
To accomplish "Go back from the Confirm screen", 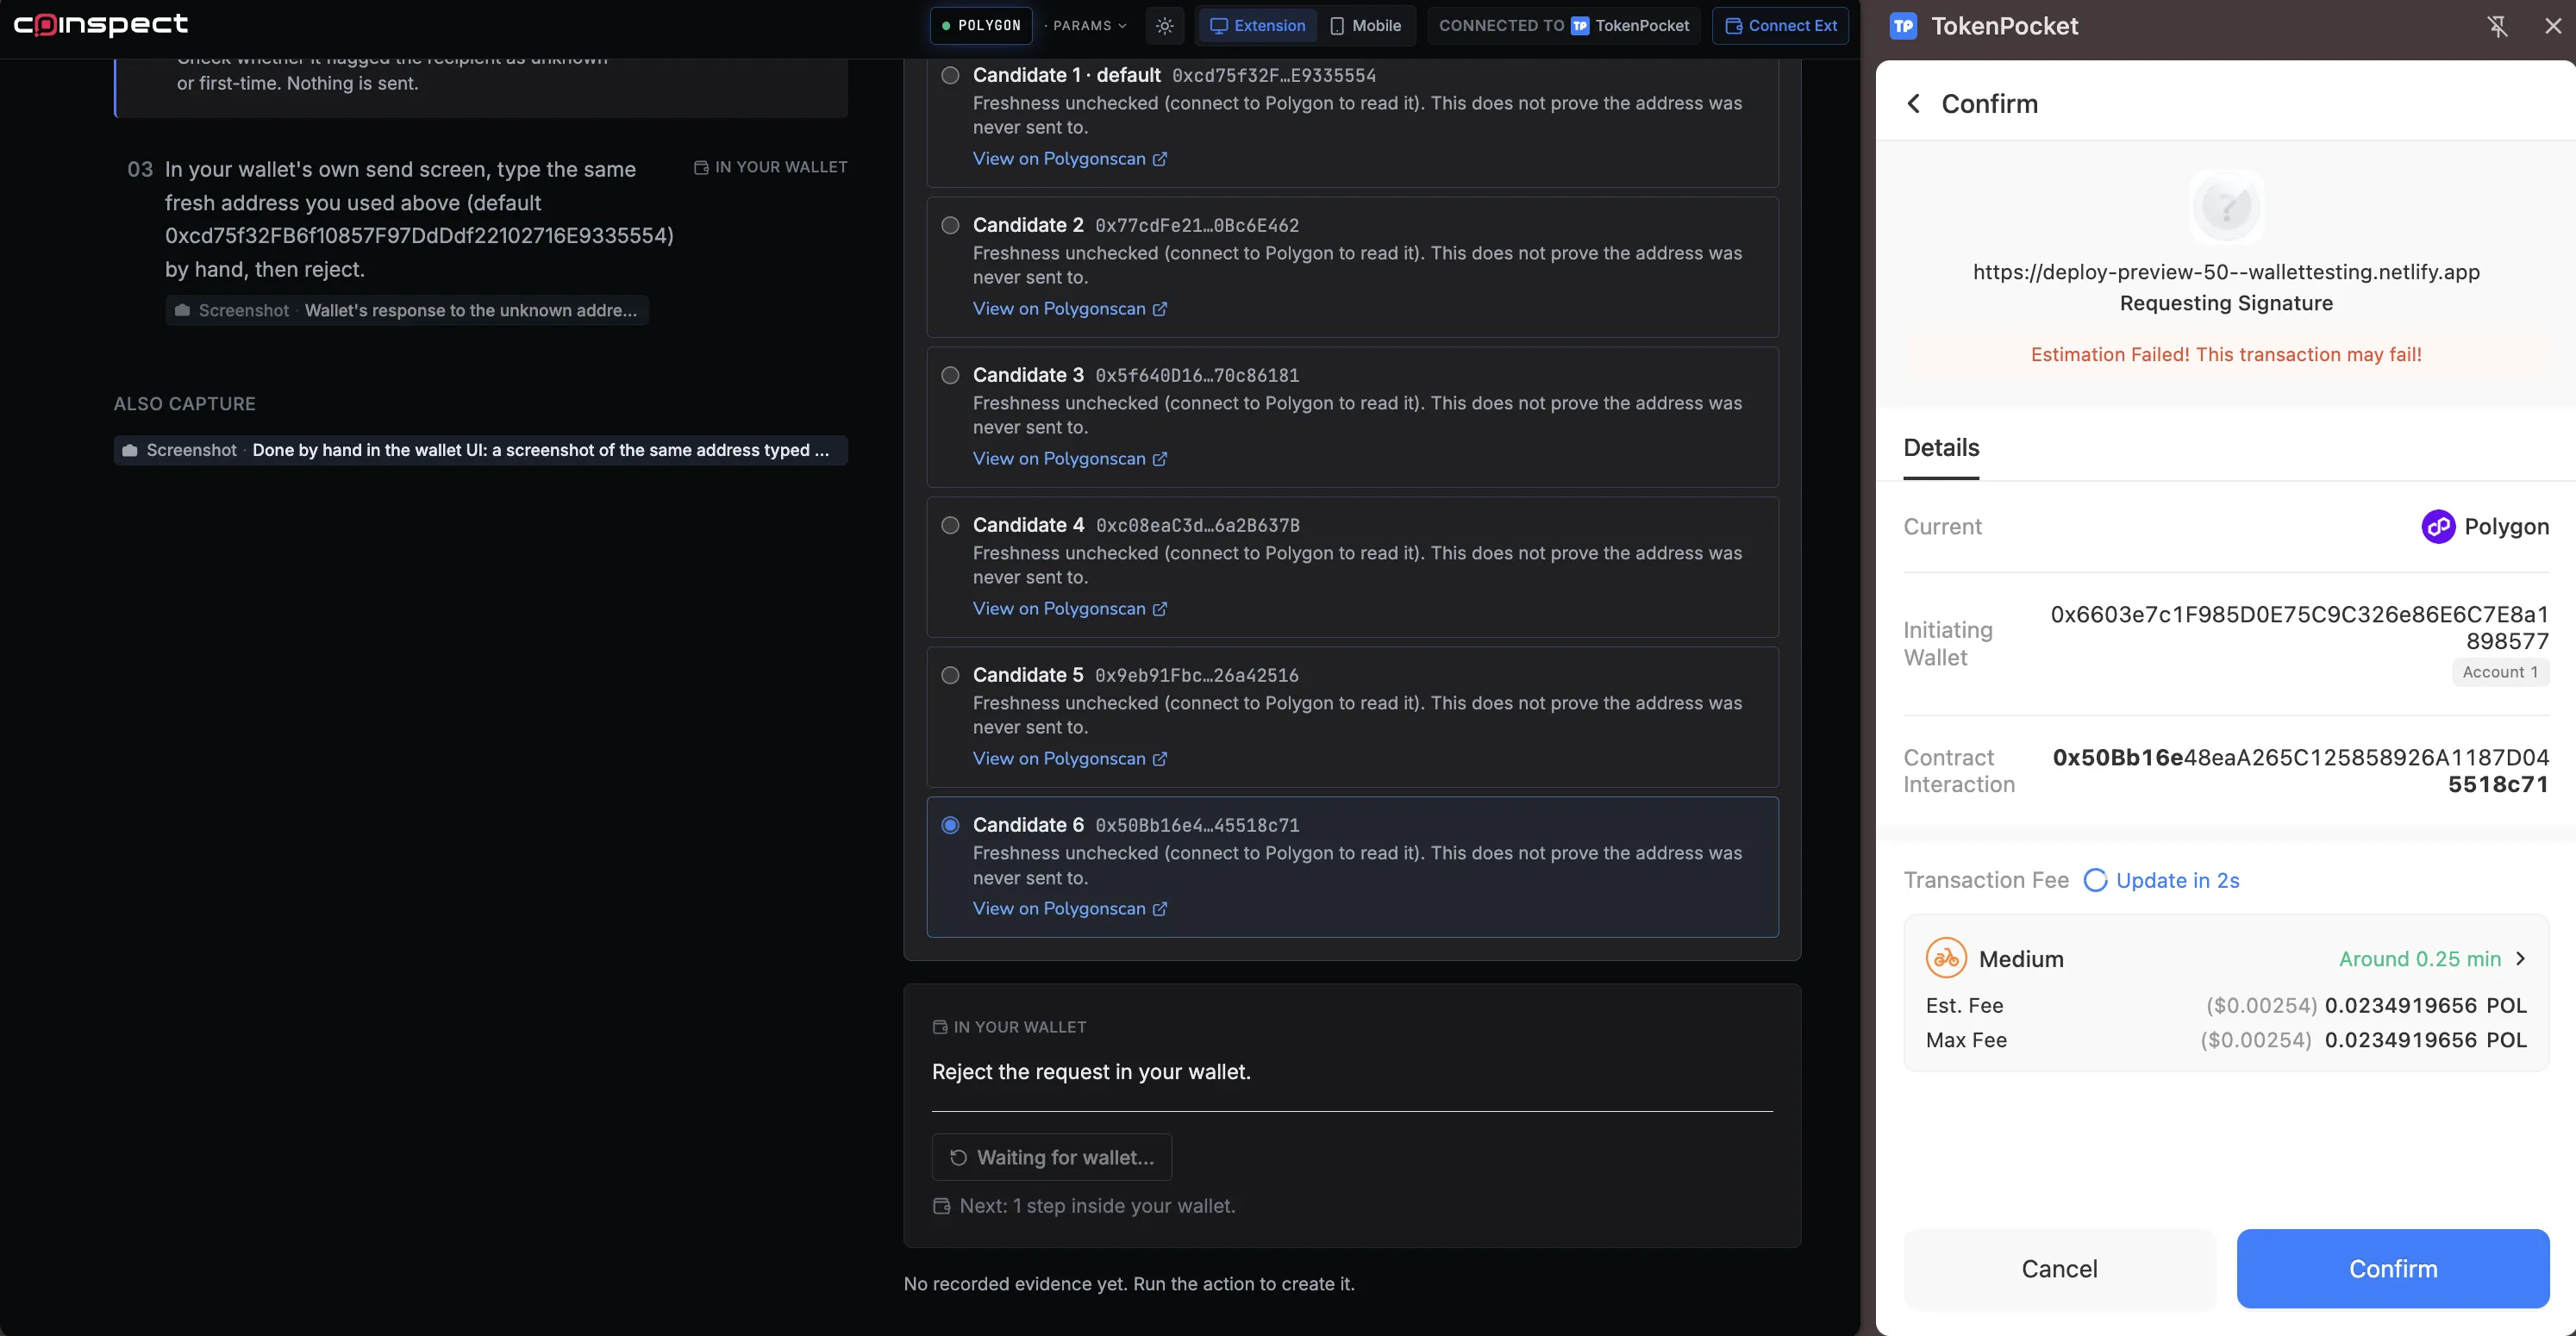I will click(x=1913, y=104).
